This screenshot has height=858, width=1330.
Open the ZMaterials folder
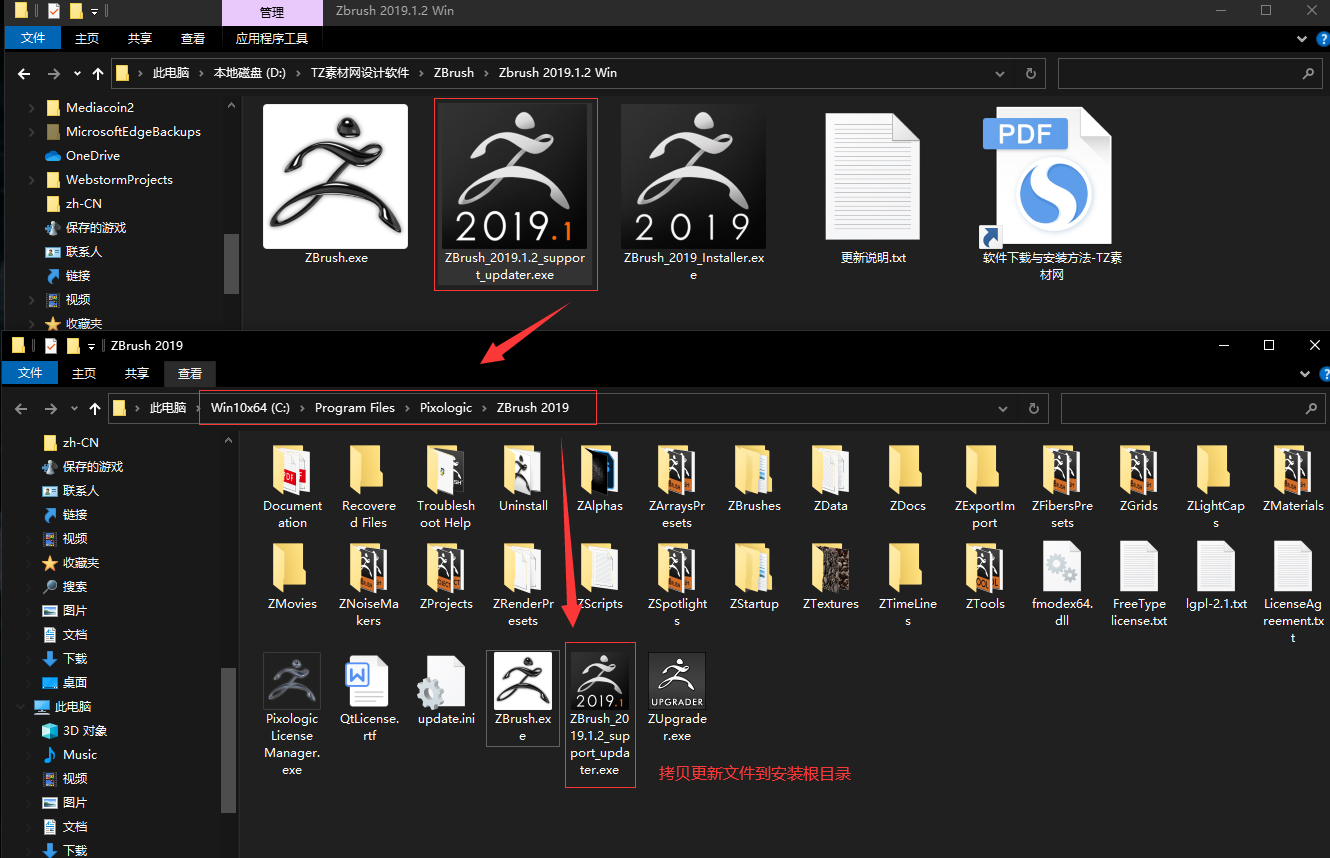tap(1292, 479)
